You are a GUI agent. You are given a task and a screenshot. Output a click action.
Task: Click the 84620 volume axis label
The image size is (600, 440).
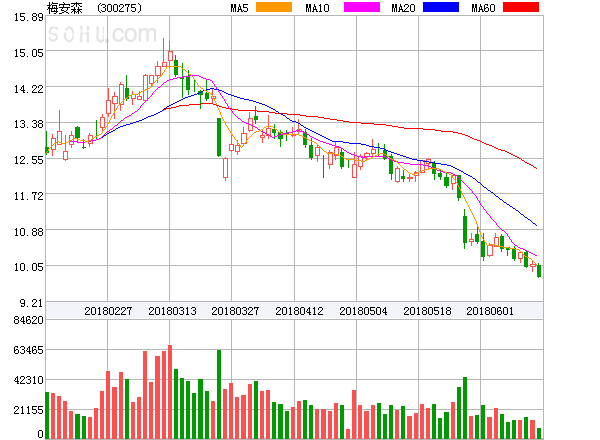tap(29, 320)
